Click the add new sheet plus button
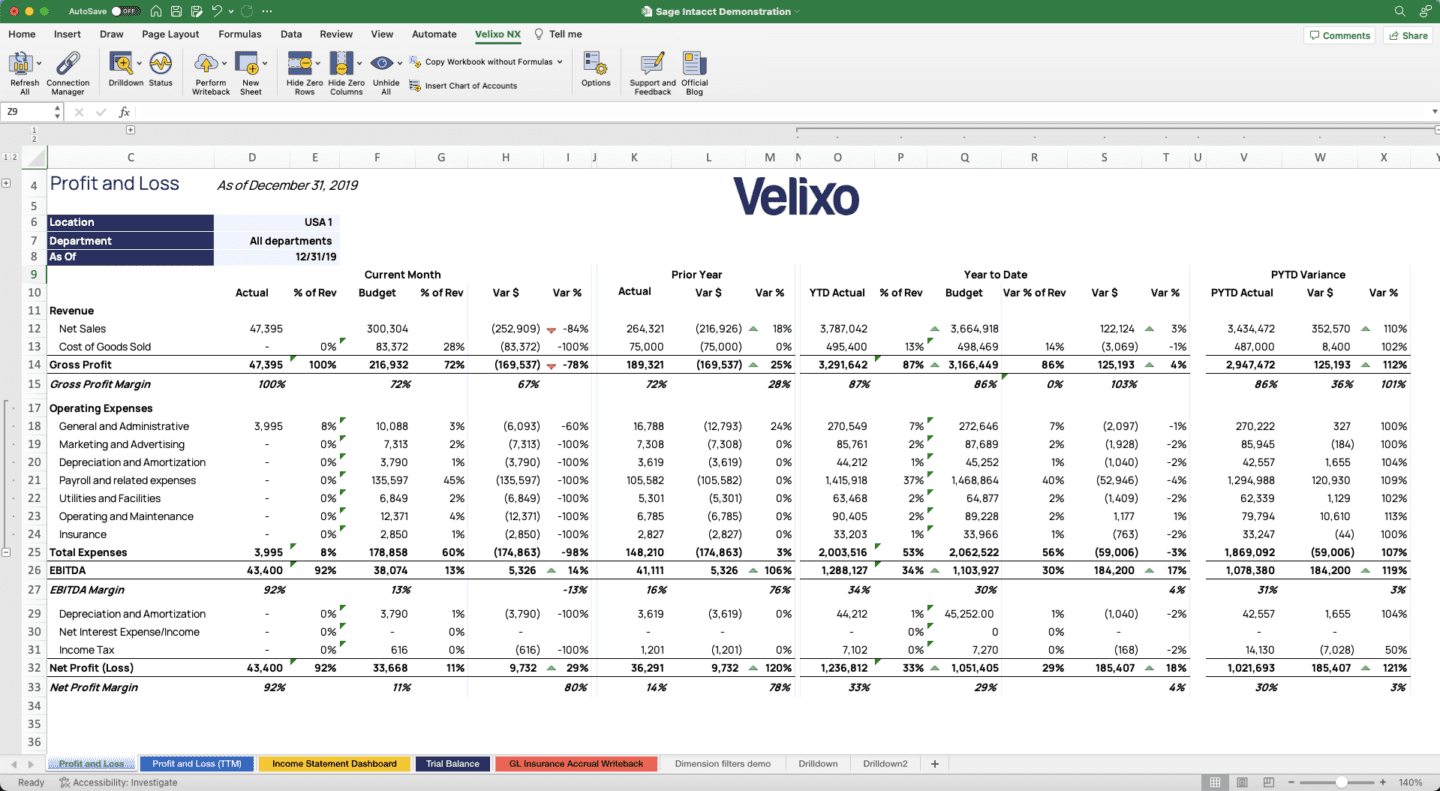This screenshot has width=1440, height=791. pos(934,763)
